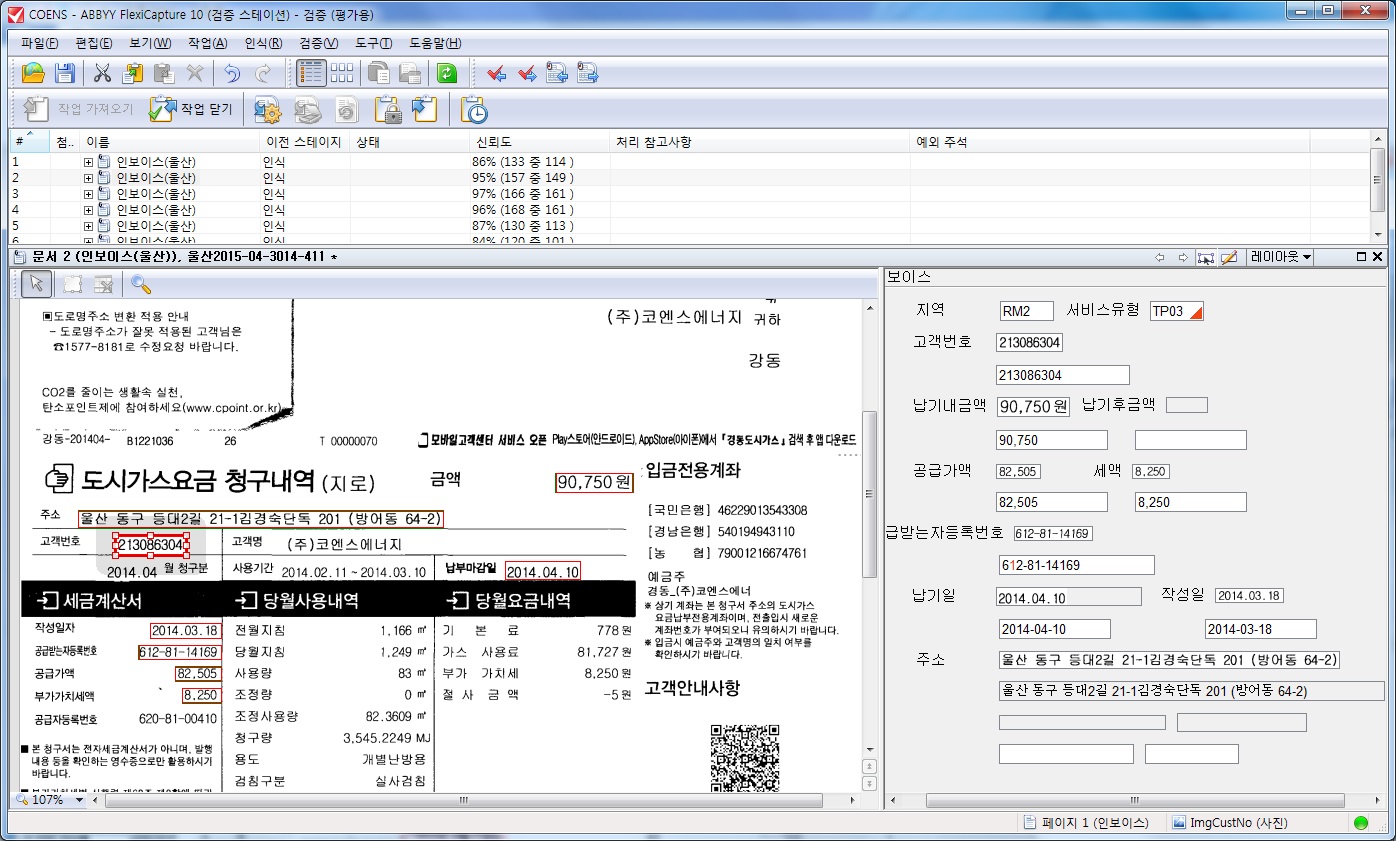Click the 고객번호 input field containing 213086304
Image resolution: width=1396 pixels, height=841 pixels.
1063,375
